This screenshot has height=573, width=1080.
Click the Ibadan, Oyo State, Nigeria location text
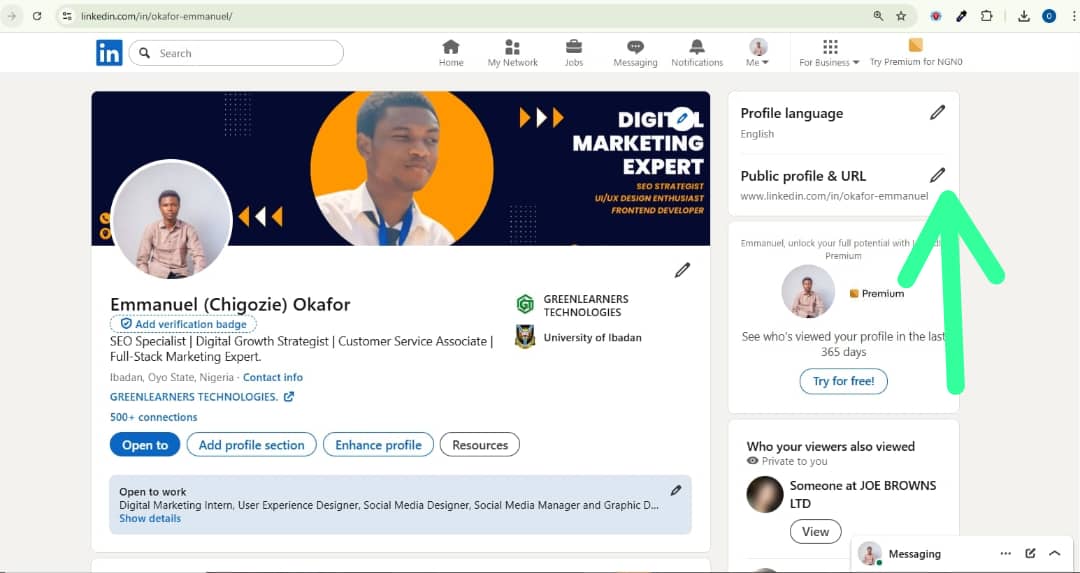173,377
